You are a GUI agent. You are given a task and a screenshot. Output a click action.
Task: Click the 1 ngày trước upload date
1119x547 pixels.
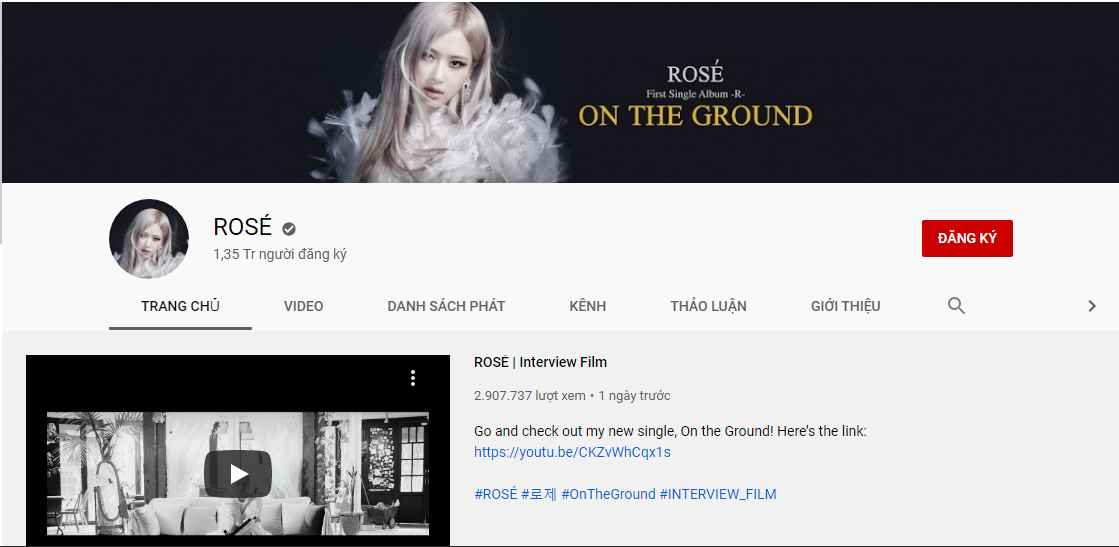[x=634, y=396]
